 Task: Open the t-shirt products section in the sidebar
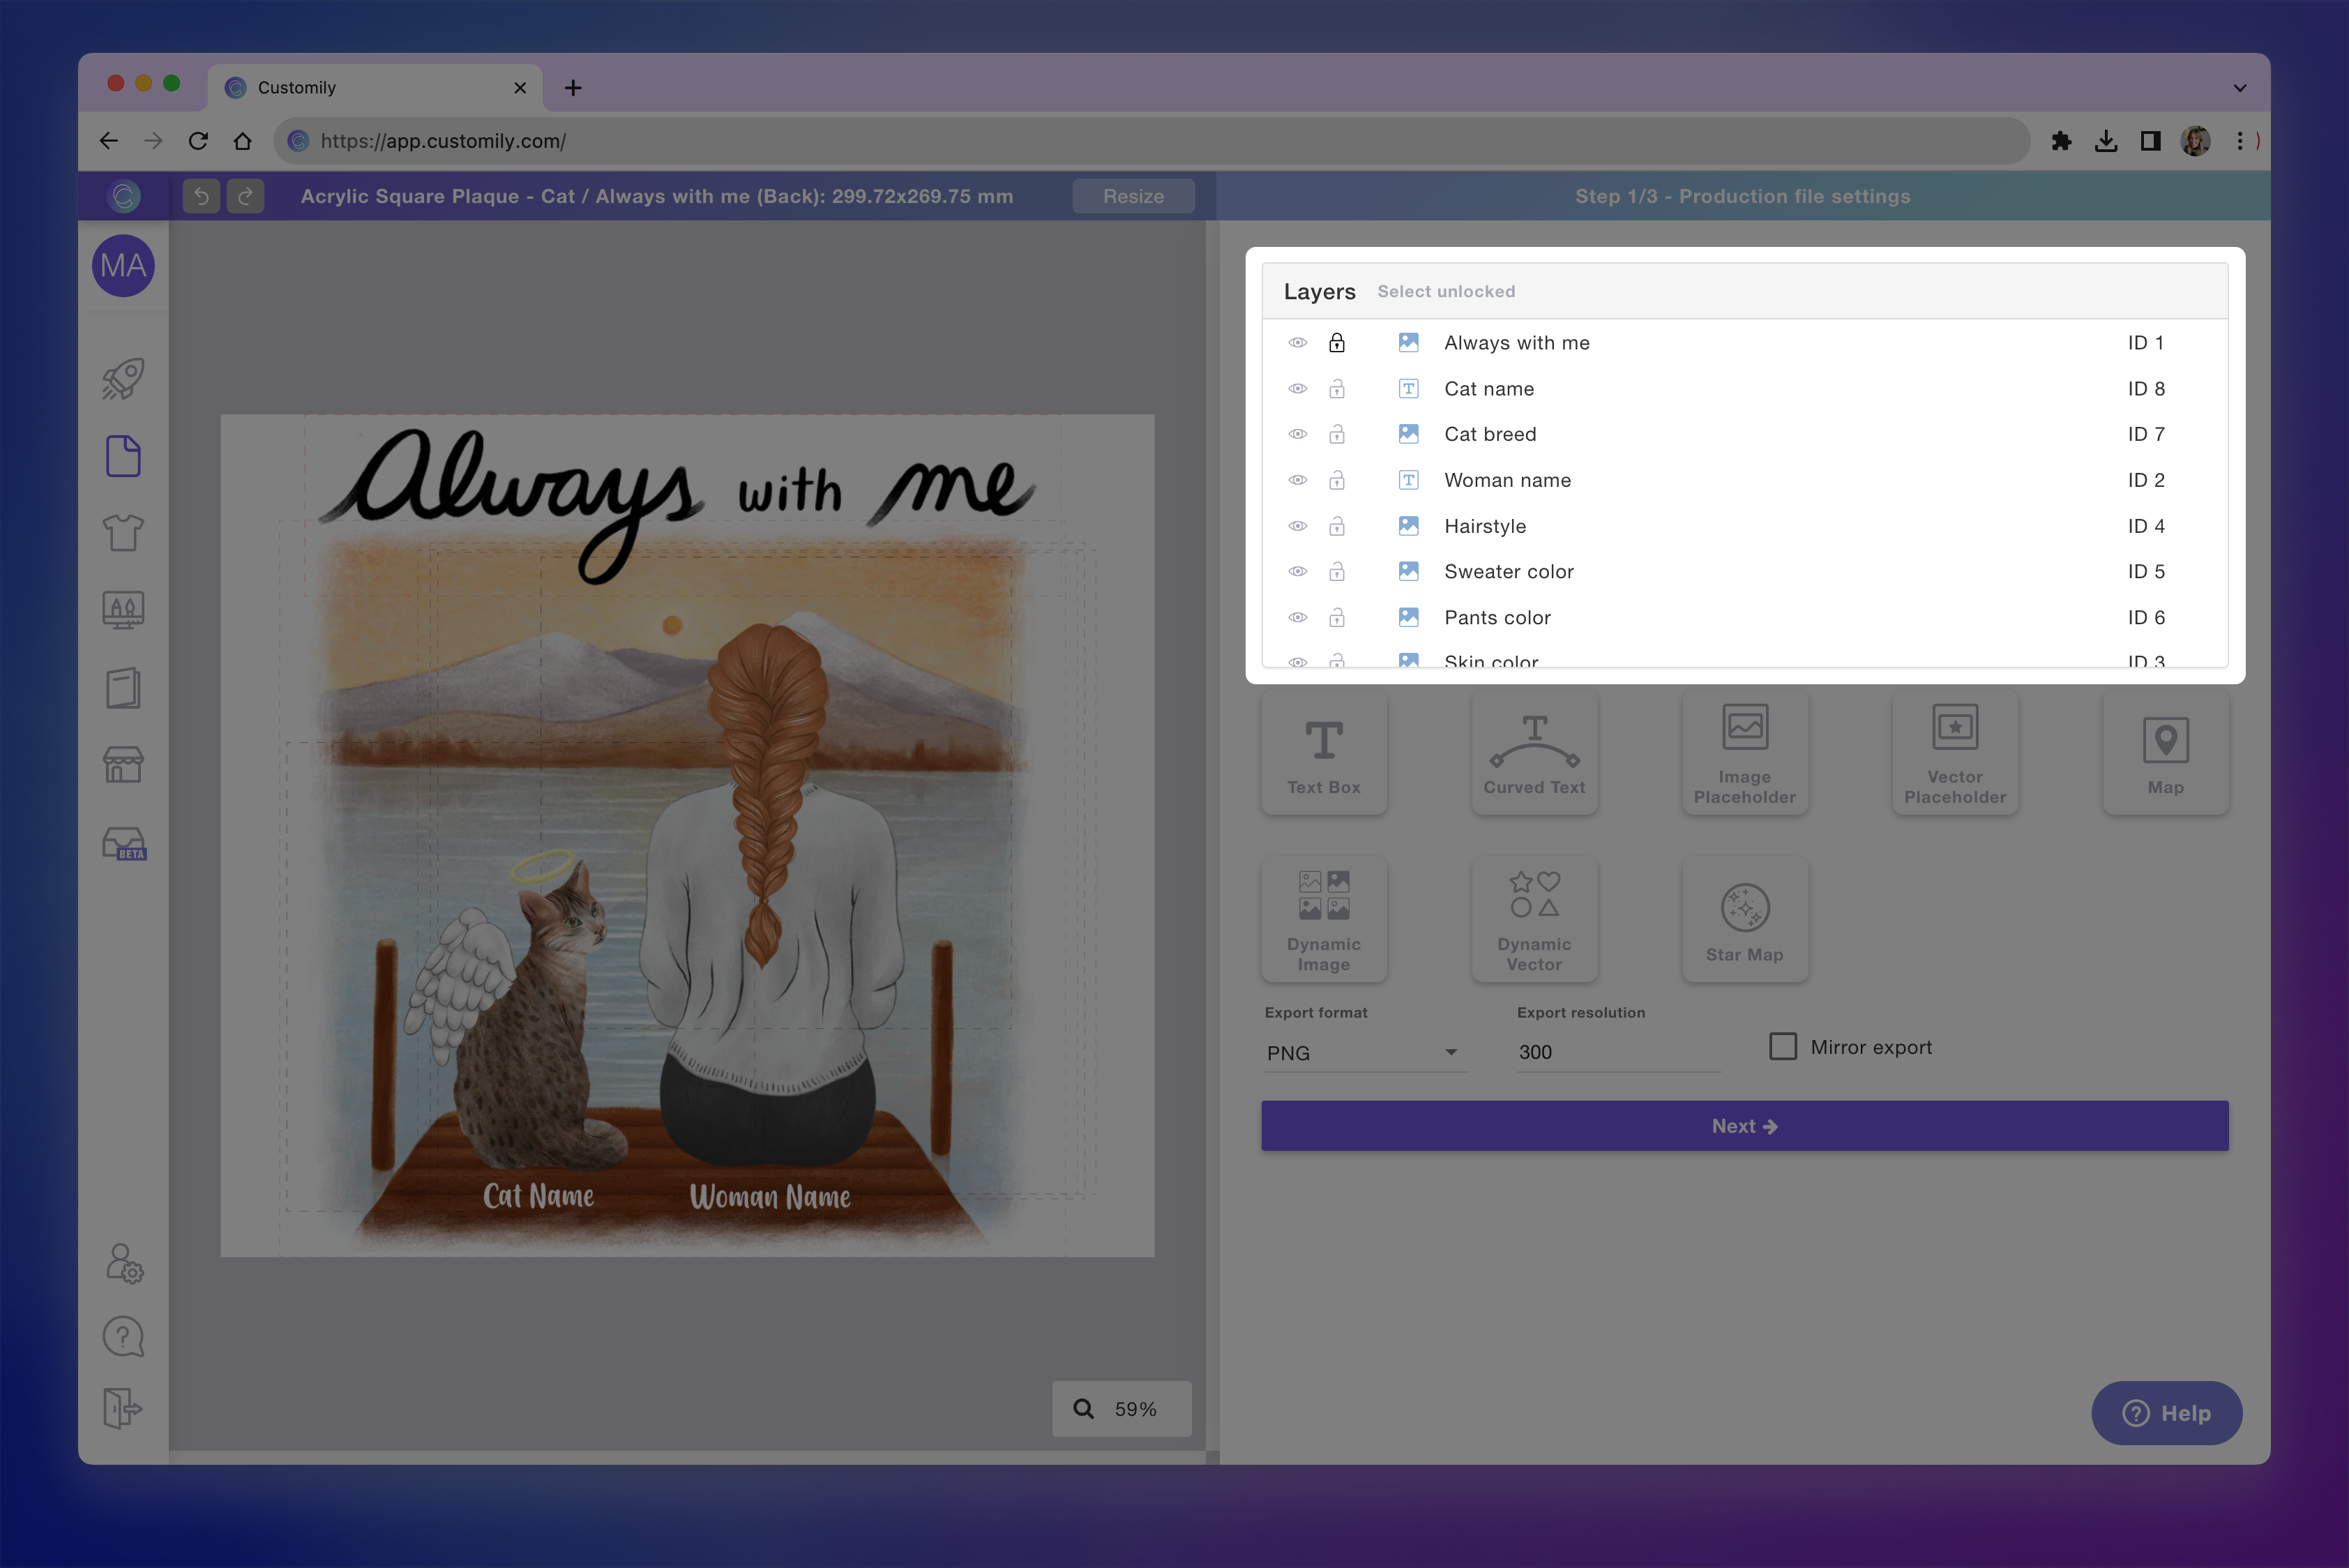122,533
